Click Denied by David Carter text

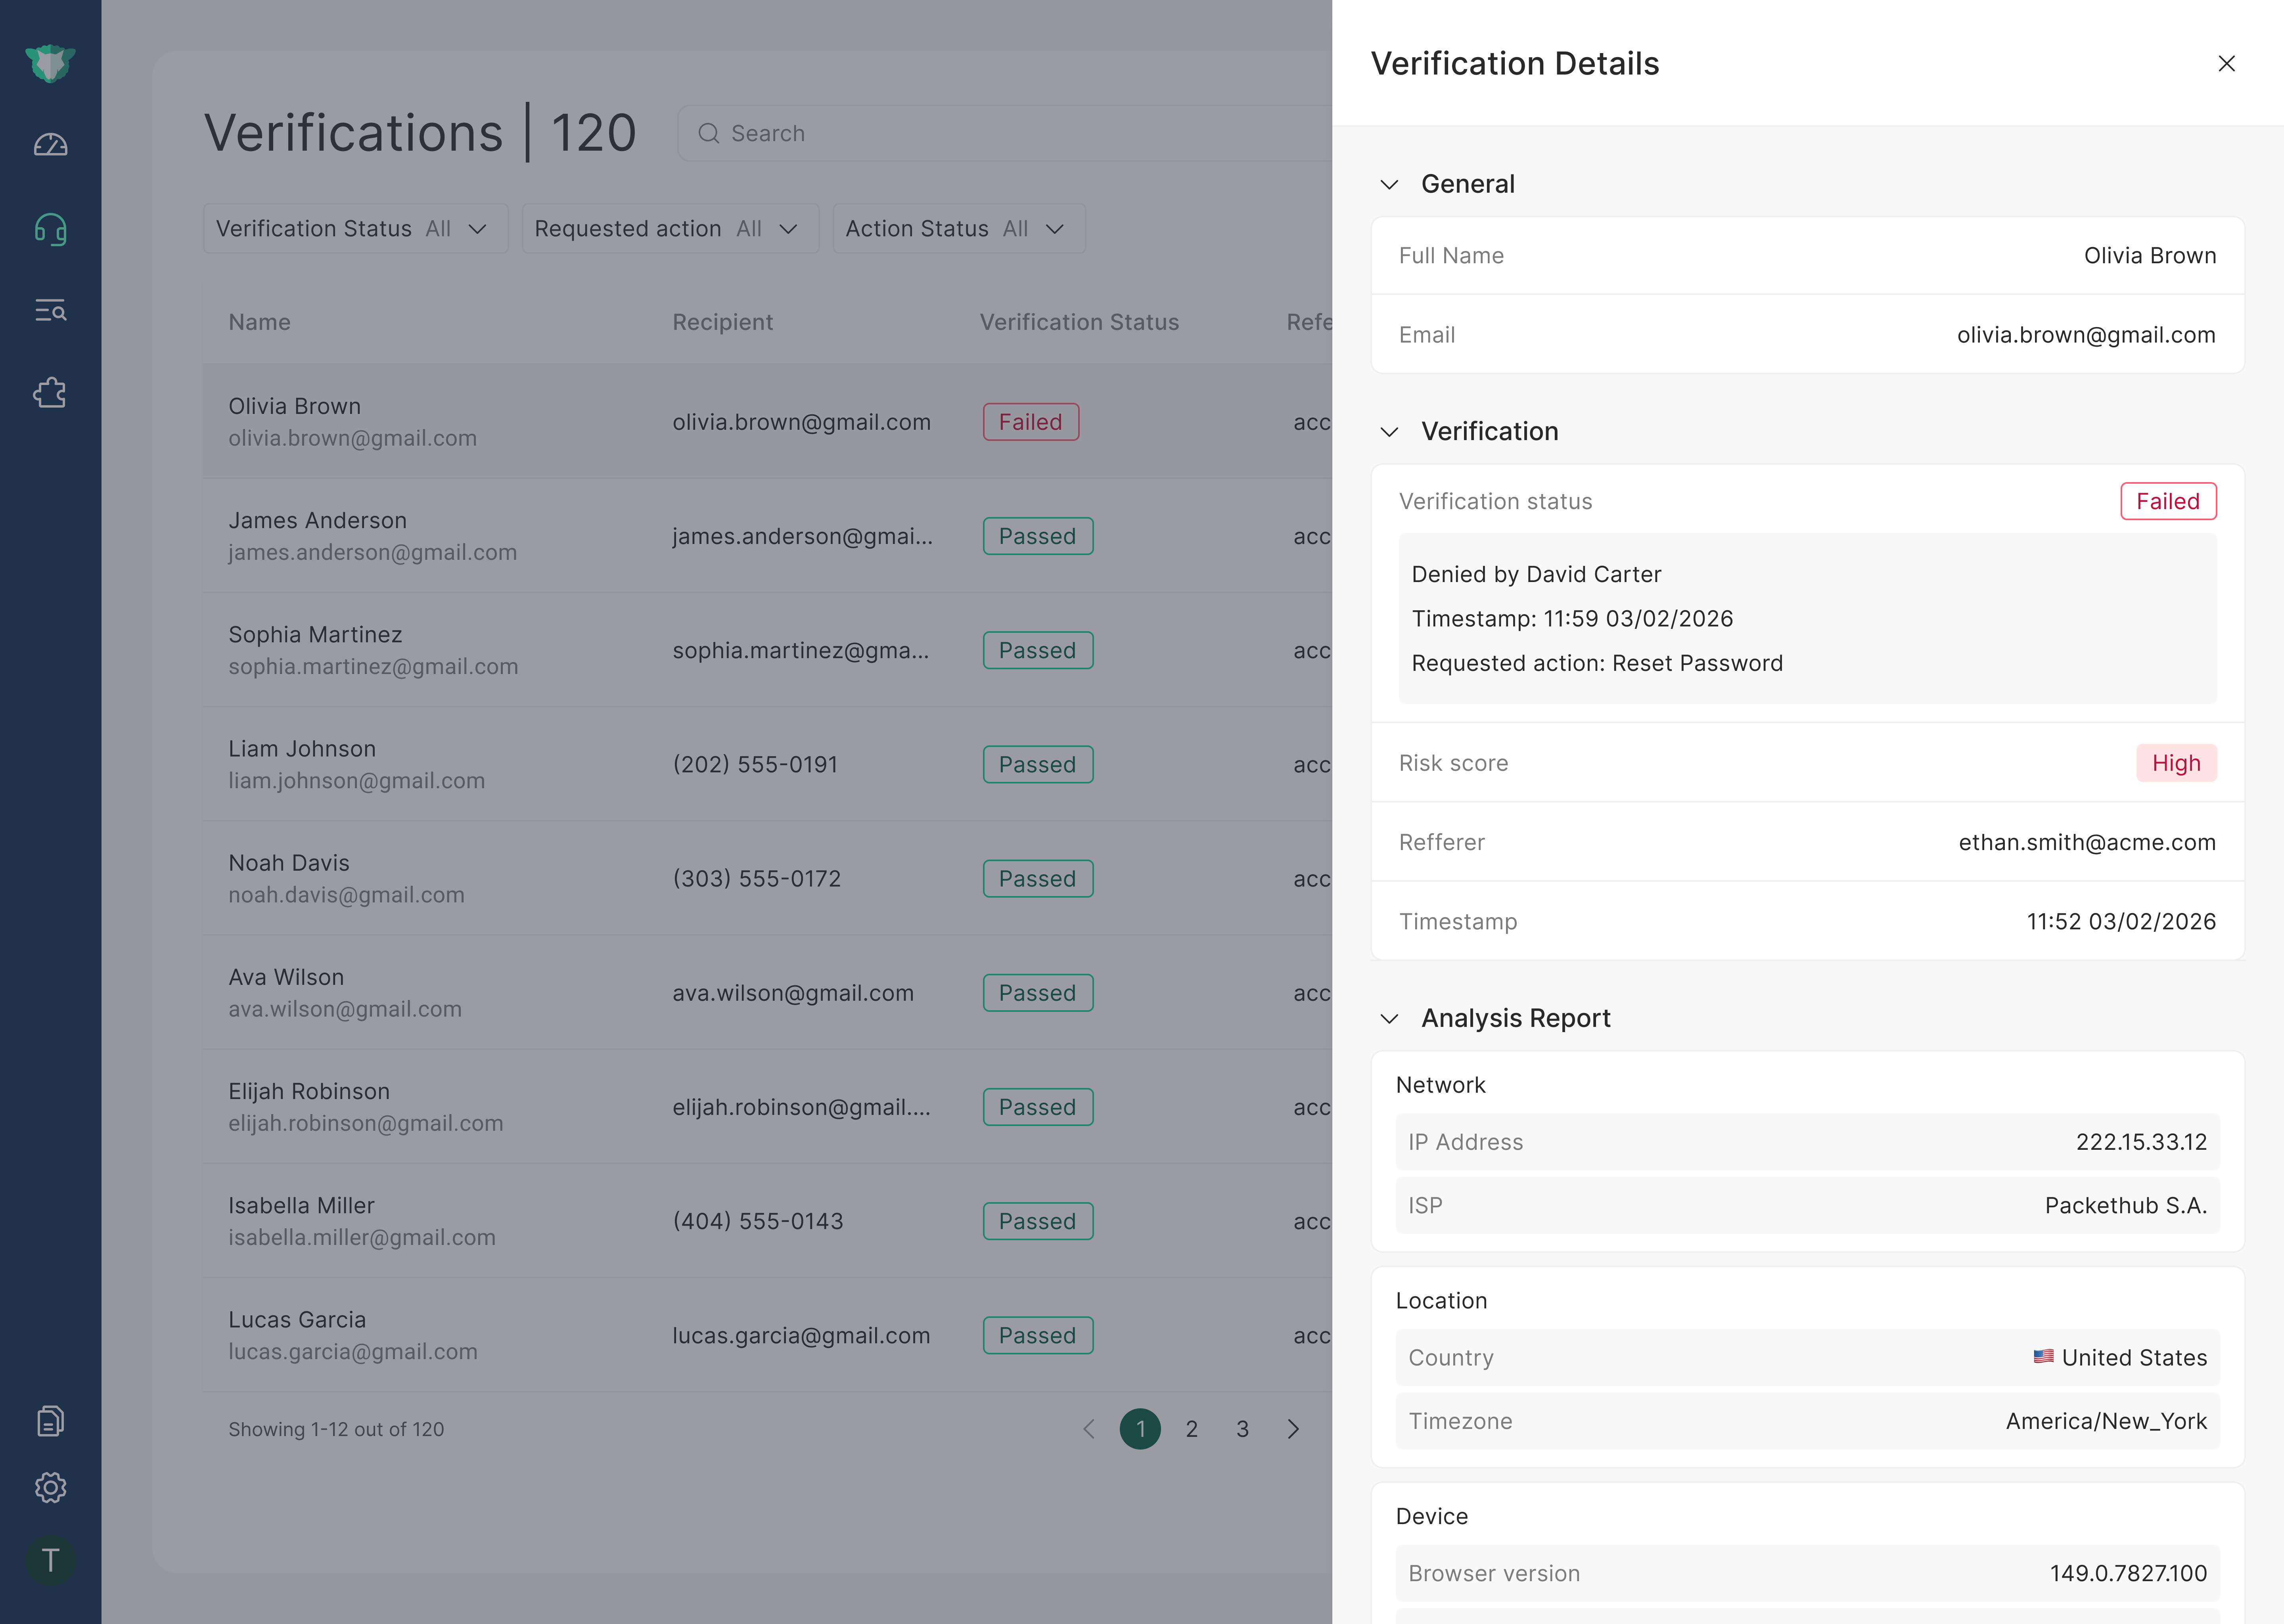tap(1536, 574)
